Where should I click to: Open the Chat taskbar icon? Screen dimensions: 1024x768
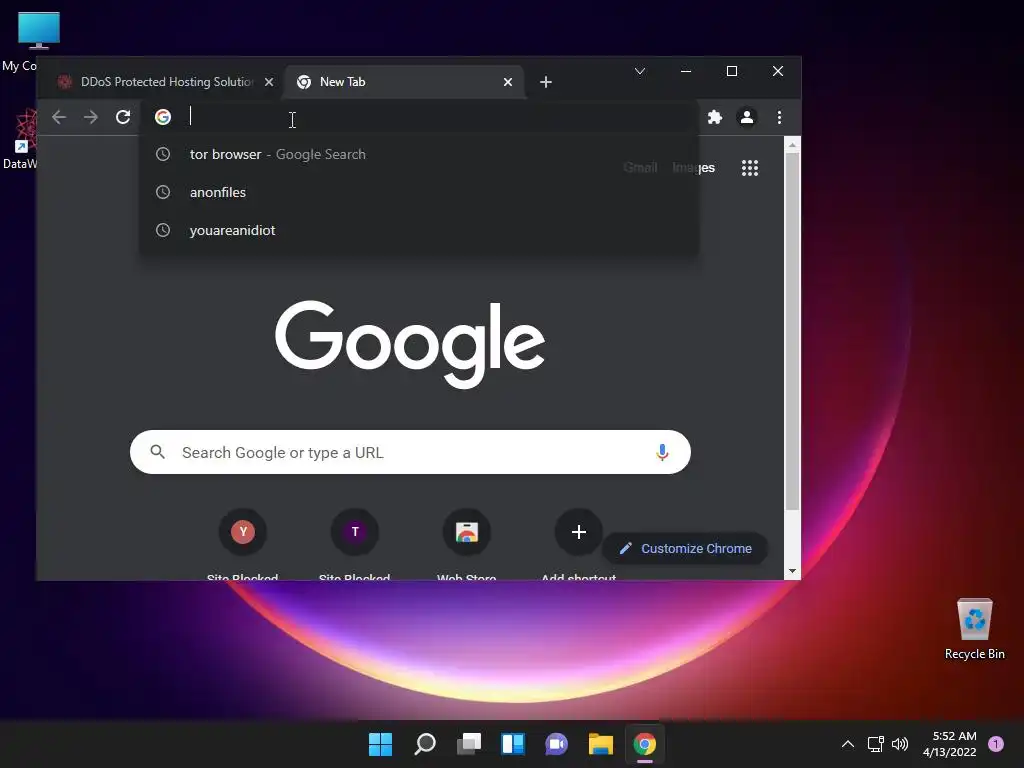[x=556, y=744]
